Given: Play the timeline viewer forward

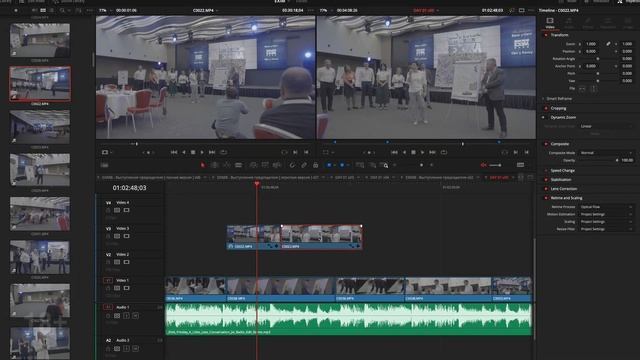Looking at the screenshot, I should (x=422, y=152).
